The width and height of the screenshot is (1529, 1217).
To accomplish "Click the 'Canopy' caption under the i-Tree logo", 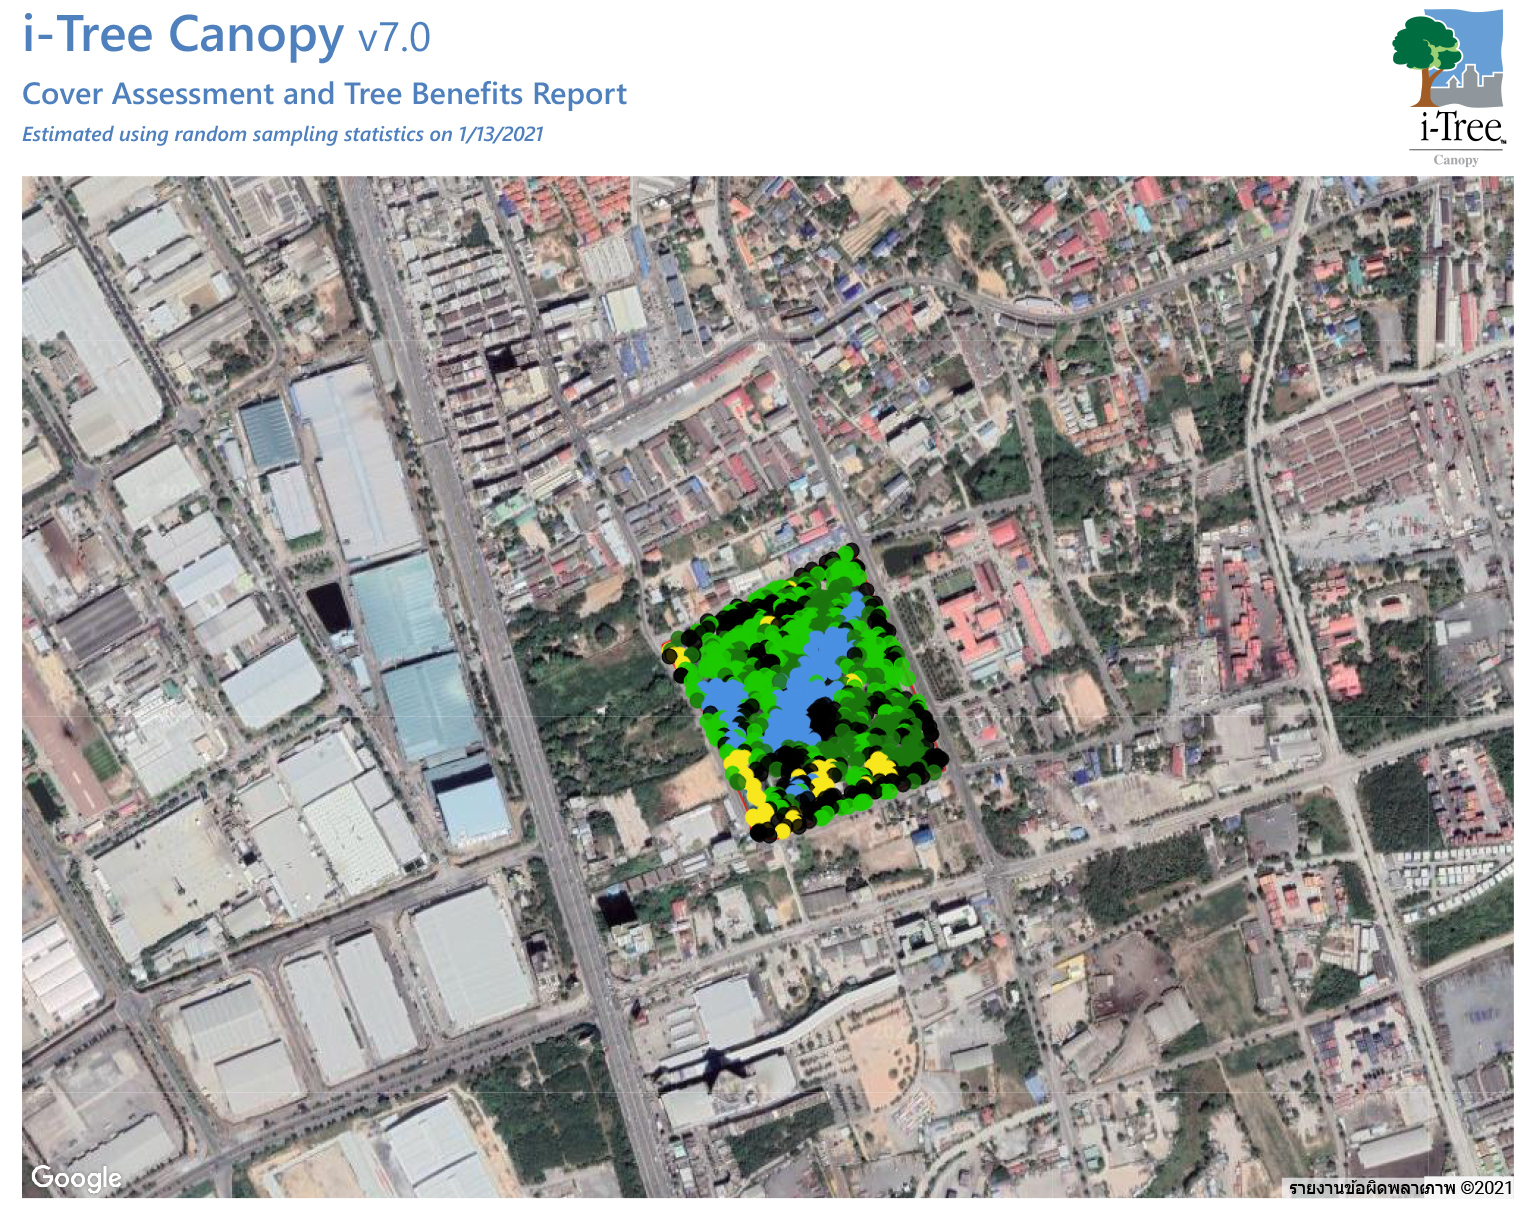I will pos(1455,160).
